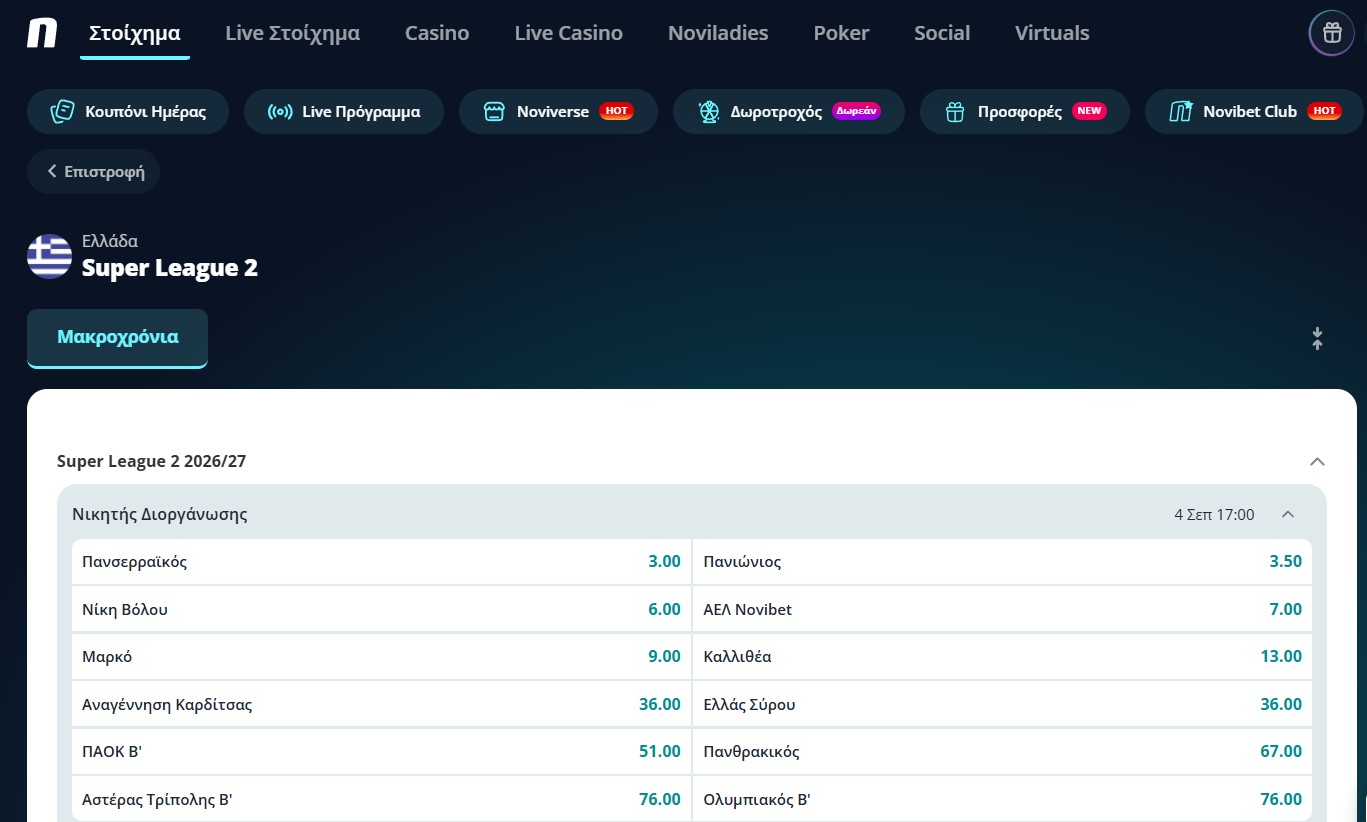
Task: Open the gift rewards icon
Action: click(1332, 33)
